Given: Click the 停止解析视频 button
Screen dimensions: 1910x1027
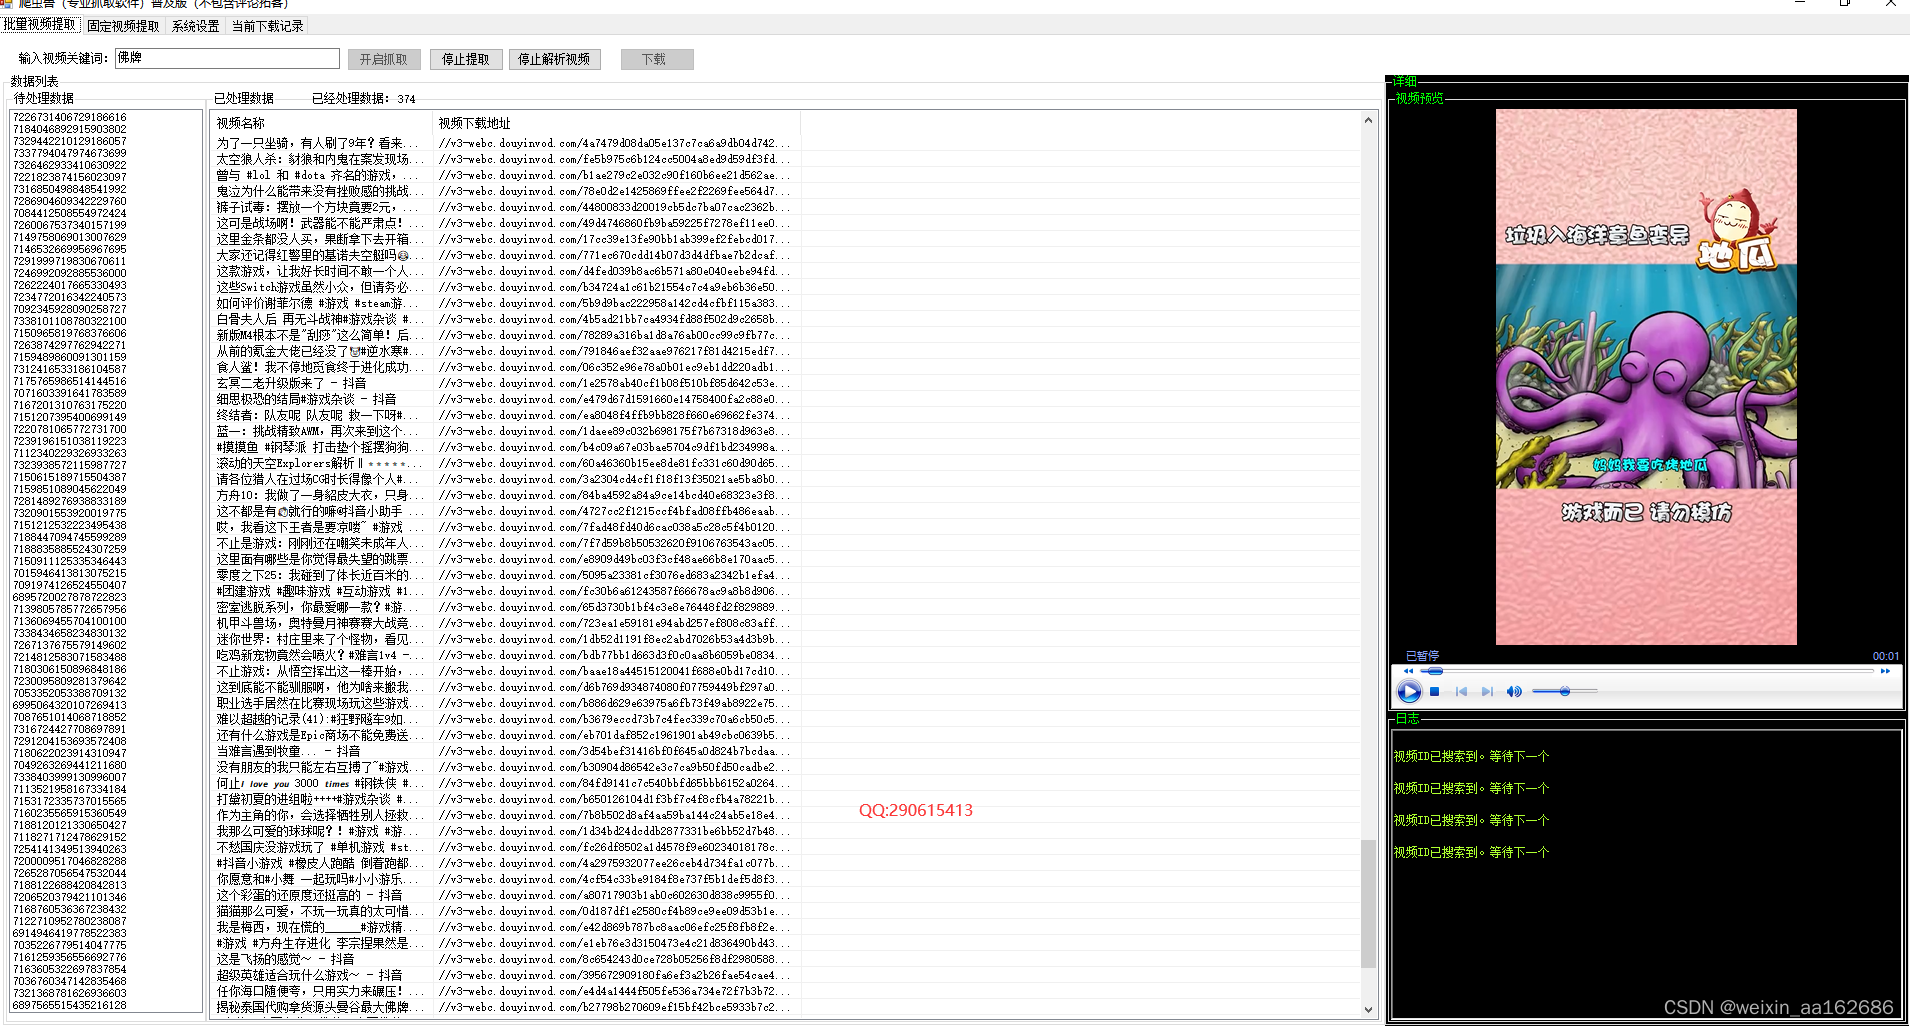Looking at the screenshot, I should point(554,59).
